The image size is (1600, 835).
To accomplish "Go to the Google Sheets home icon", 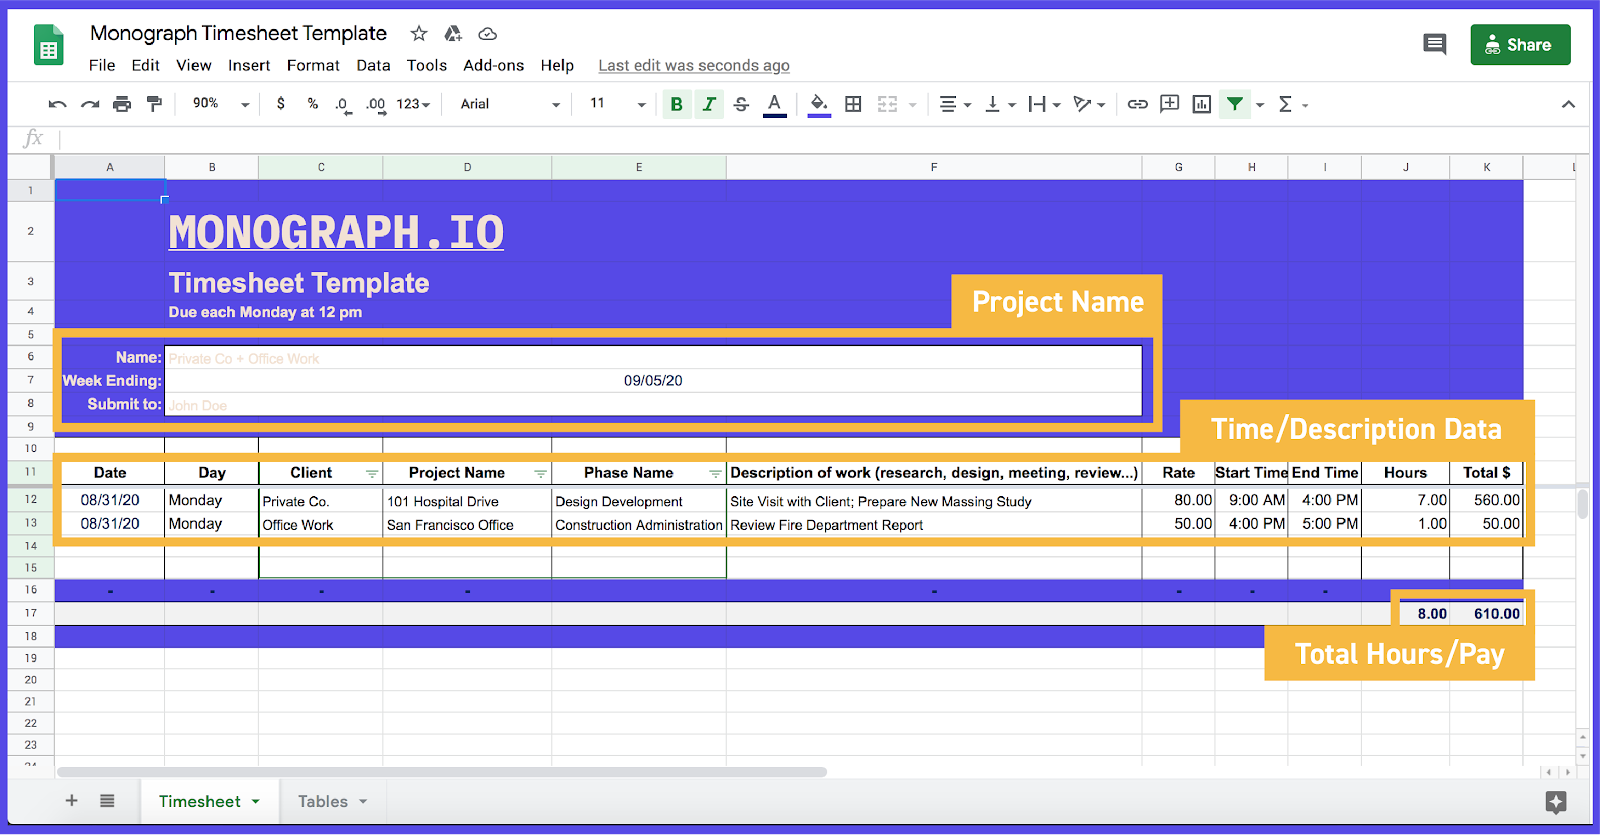I will [49, 46].
